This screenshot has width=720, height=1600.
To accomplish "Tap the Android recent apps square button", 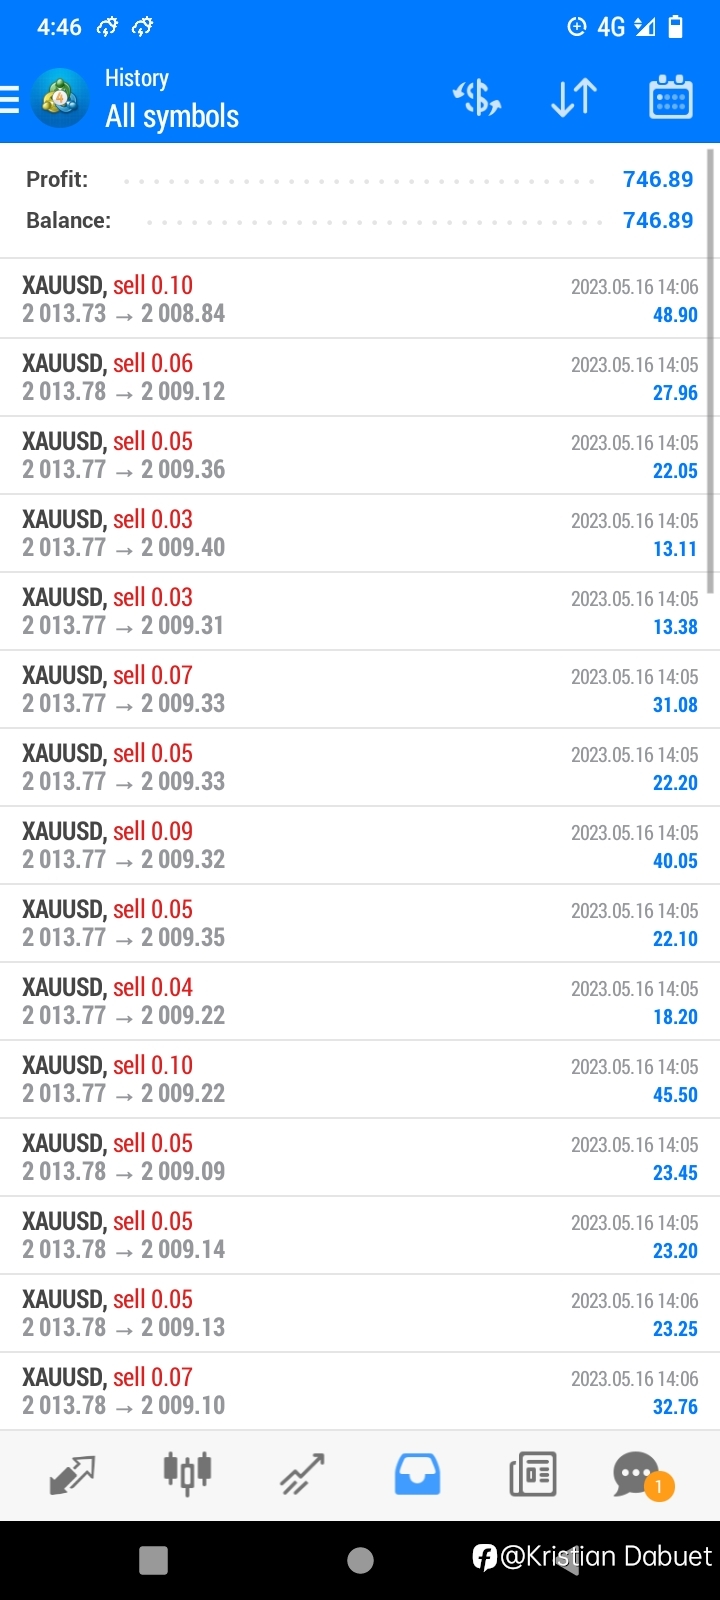I will (153, 1560).
